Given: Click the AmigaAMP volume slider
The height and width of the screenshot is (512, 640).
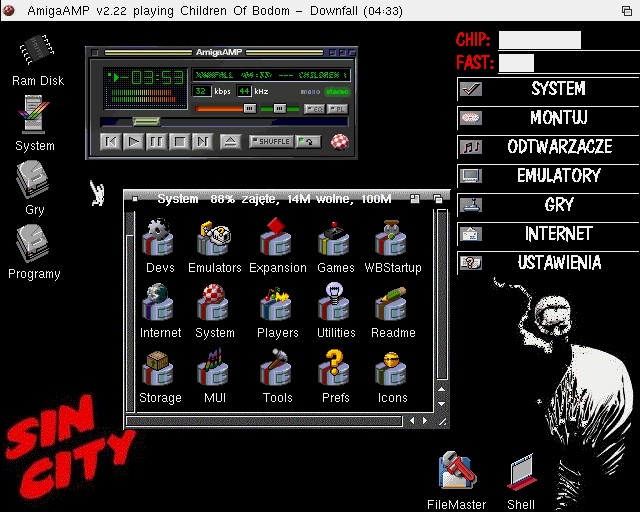Looking at the screenshot, I should [x=226, y=109].
